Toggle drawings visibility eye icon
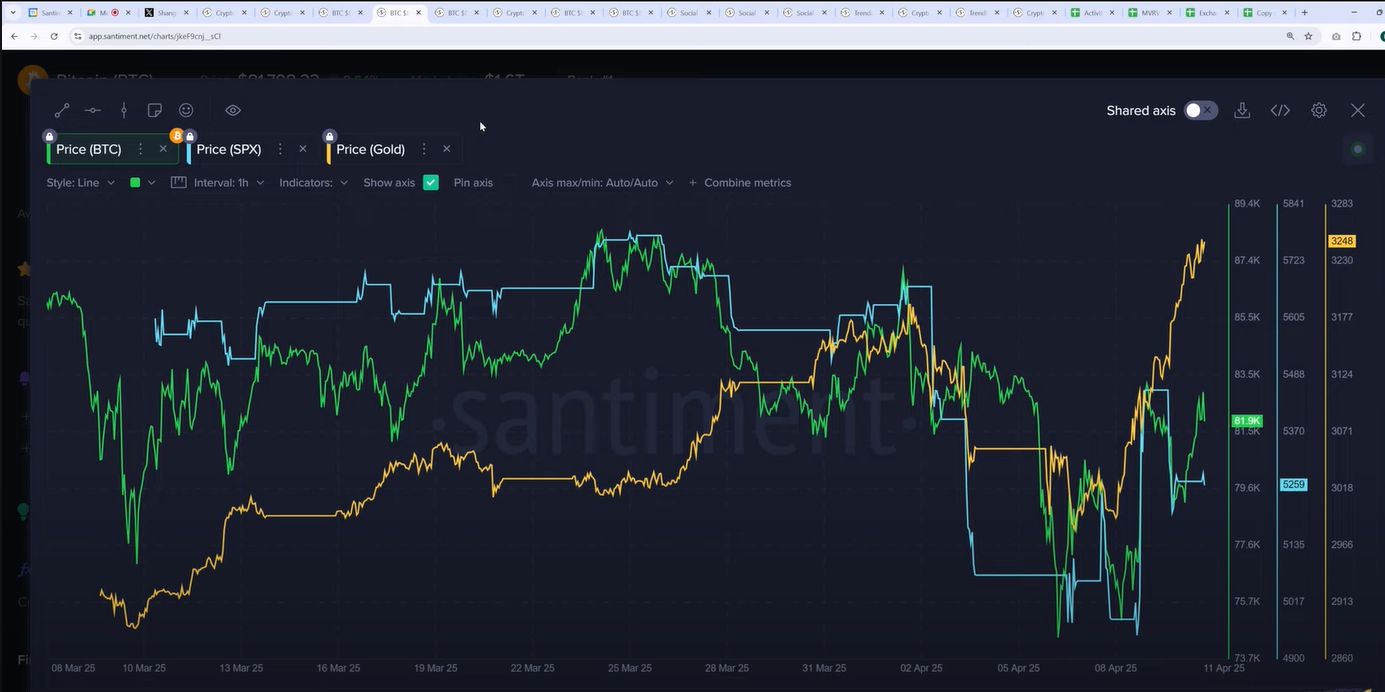This screenshot has height=692, width=1385. click(x=233, y=111)
